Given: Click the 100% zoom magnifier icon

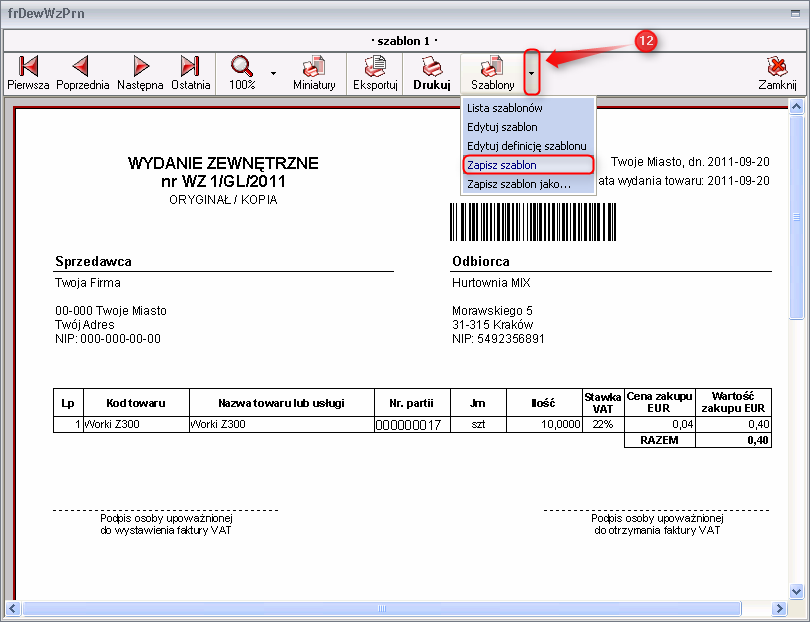Looking at the screenshot, I should point(242,73).
